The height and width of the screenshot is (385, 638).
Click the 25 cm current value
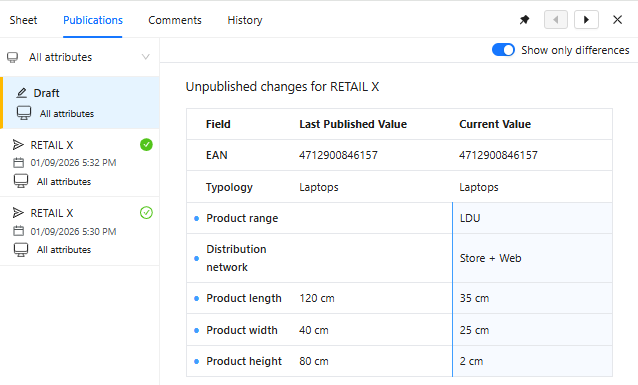pyautogui.click(x=474, y=330)
